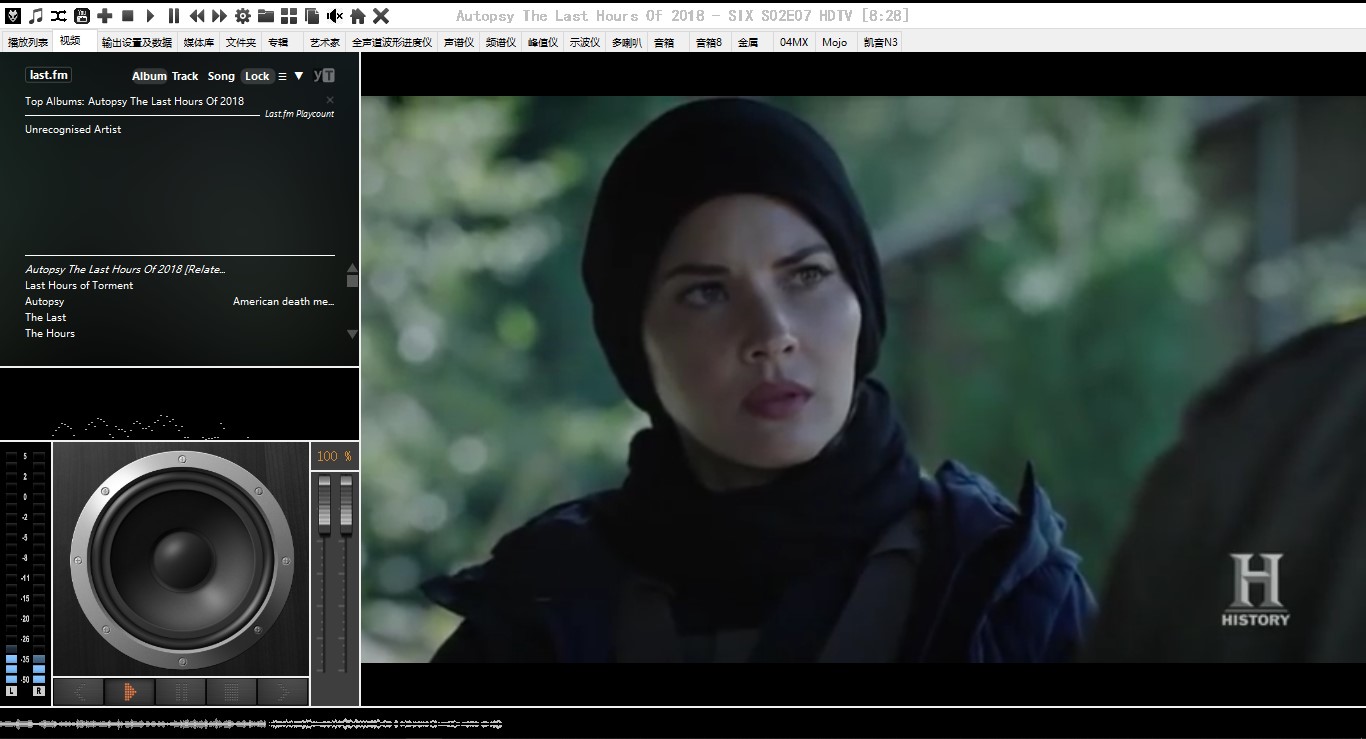Toggle the Lock button in last.fm panel
The image size is (1366, 739).
tap(257, 76)
